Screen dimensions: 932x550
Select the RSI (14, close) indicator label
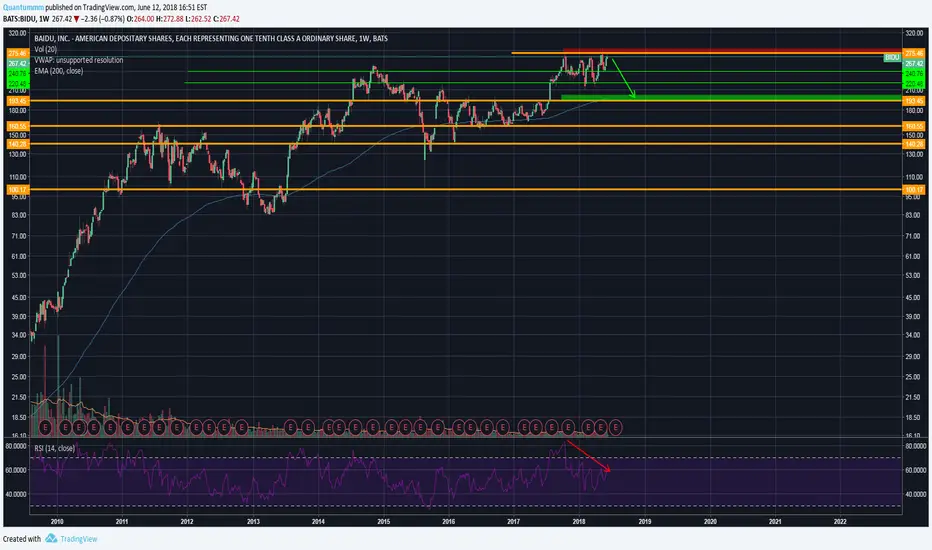[x=55, y=448]
